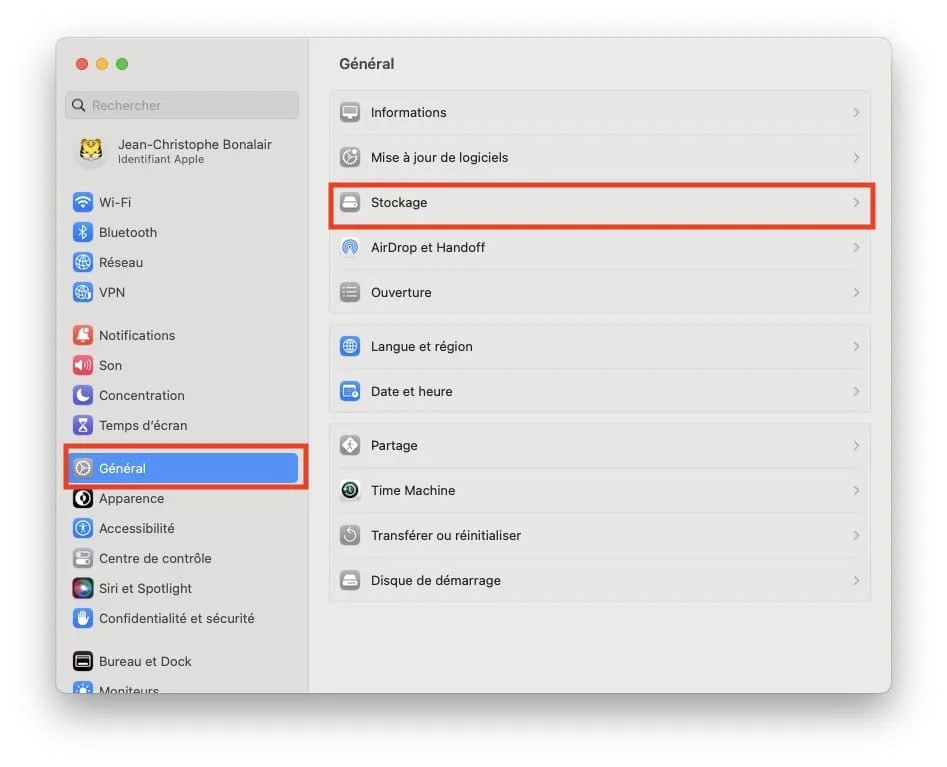This screenshot has width=947, height=767.
Task: Click the tiger account avatar
Action: 91,150
